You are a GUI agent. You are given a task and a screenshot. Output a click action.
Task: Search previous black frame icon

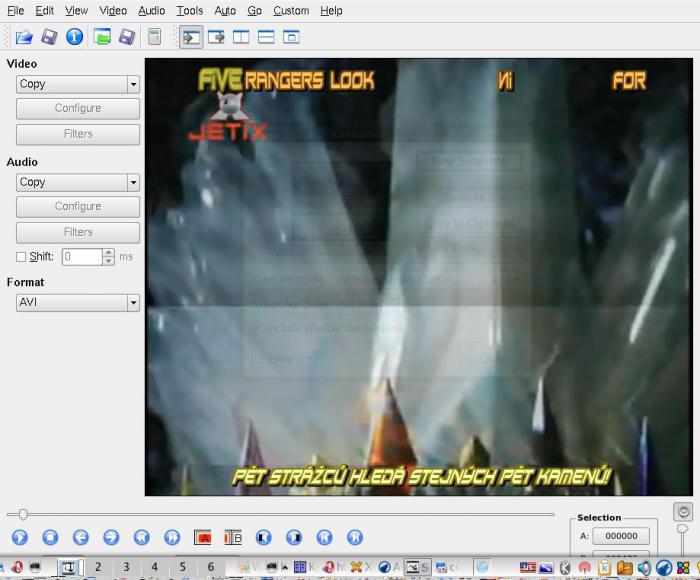point(263,537)
